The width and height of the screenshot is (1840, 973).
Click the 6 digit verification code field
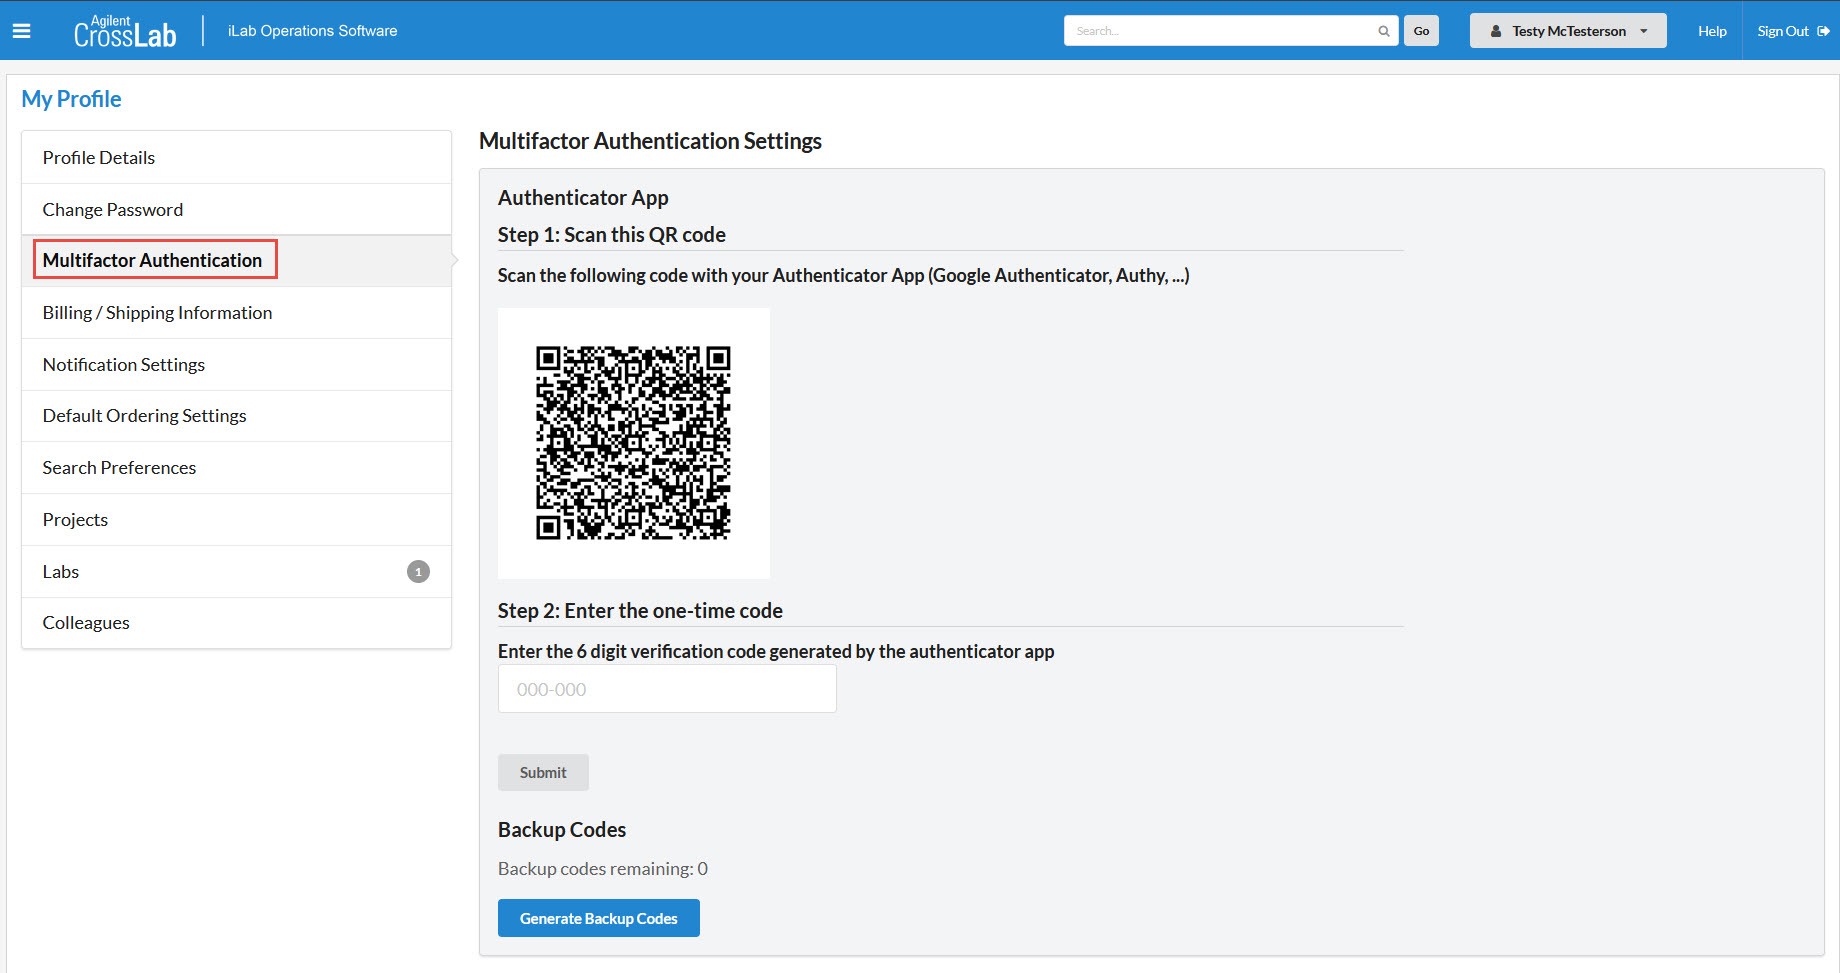pyautogui.click(x=667, y=689)
